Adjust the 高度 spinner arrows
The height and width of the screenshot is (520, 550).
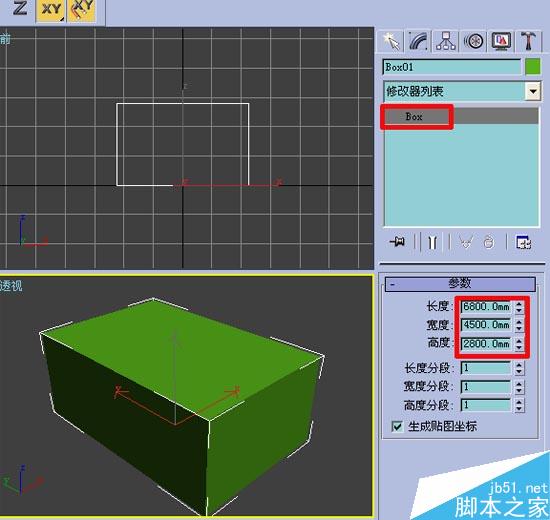[x=519, y=344]
